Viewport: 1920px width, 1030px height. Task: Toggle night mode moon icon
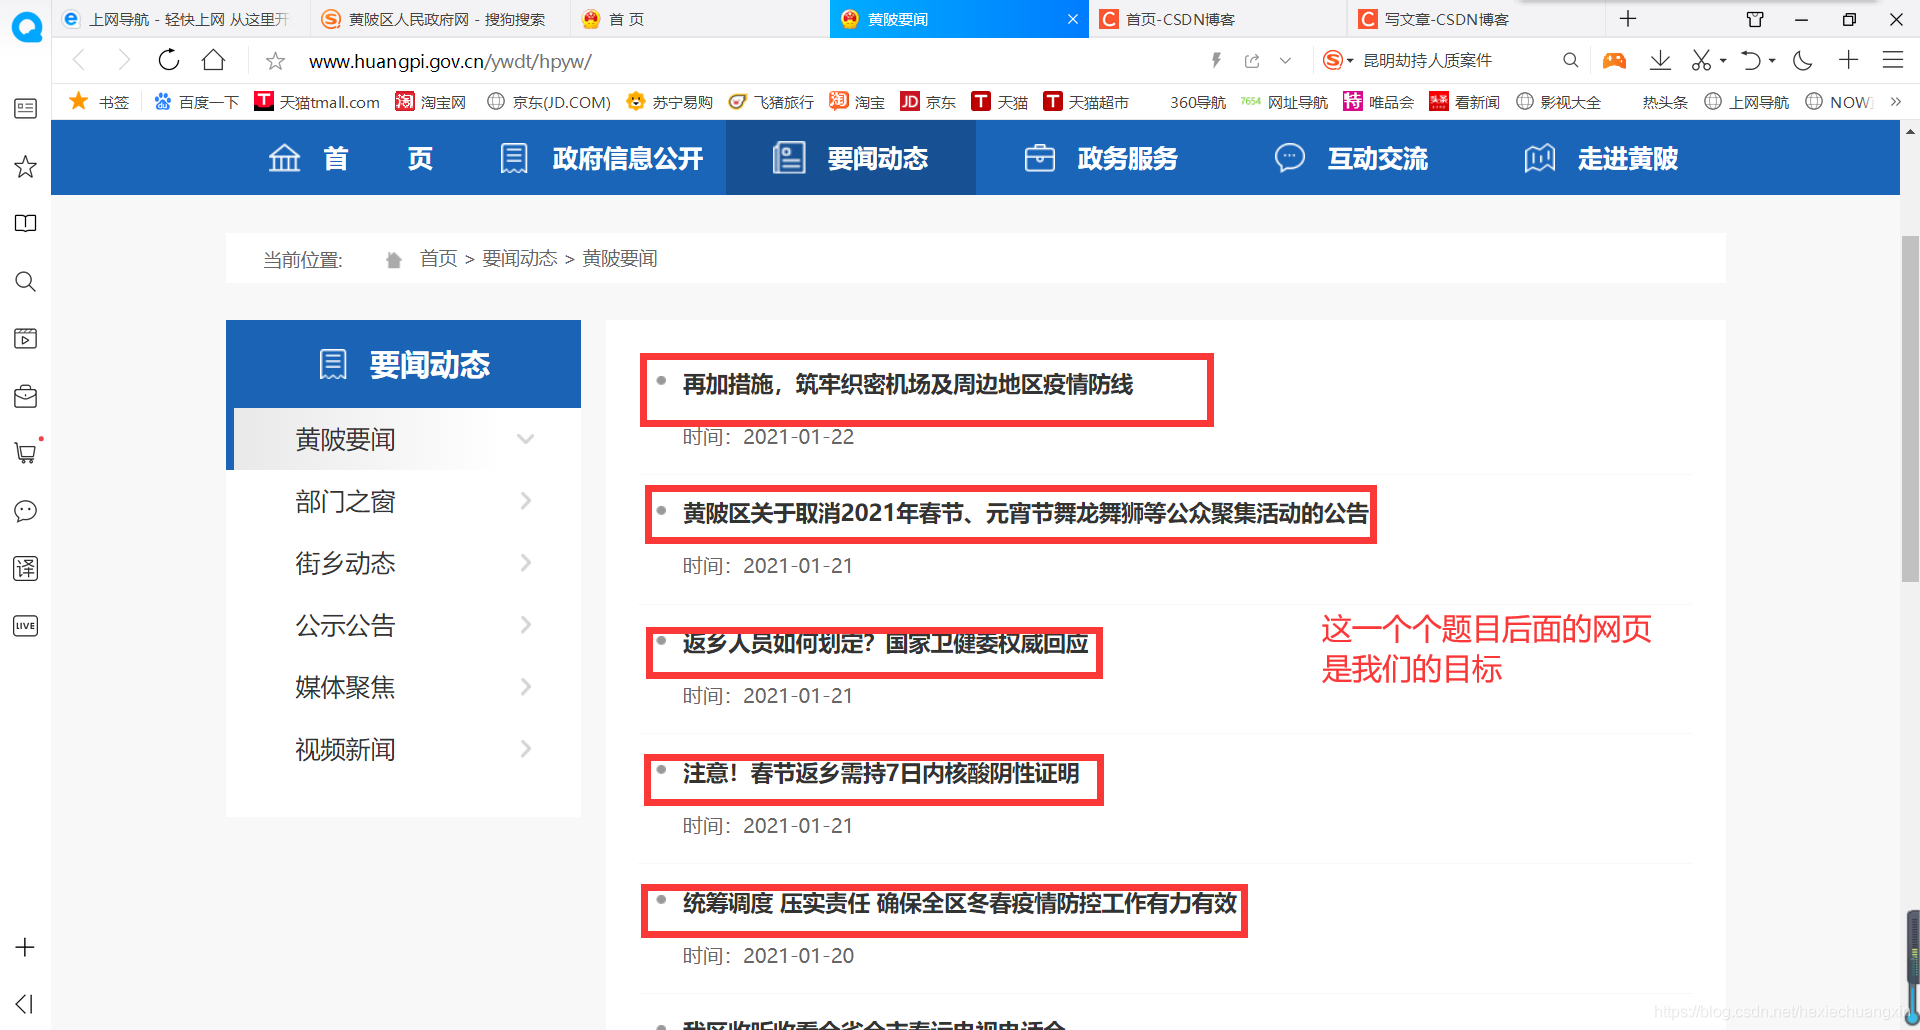click(1803, 60)
